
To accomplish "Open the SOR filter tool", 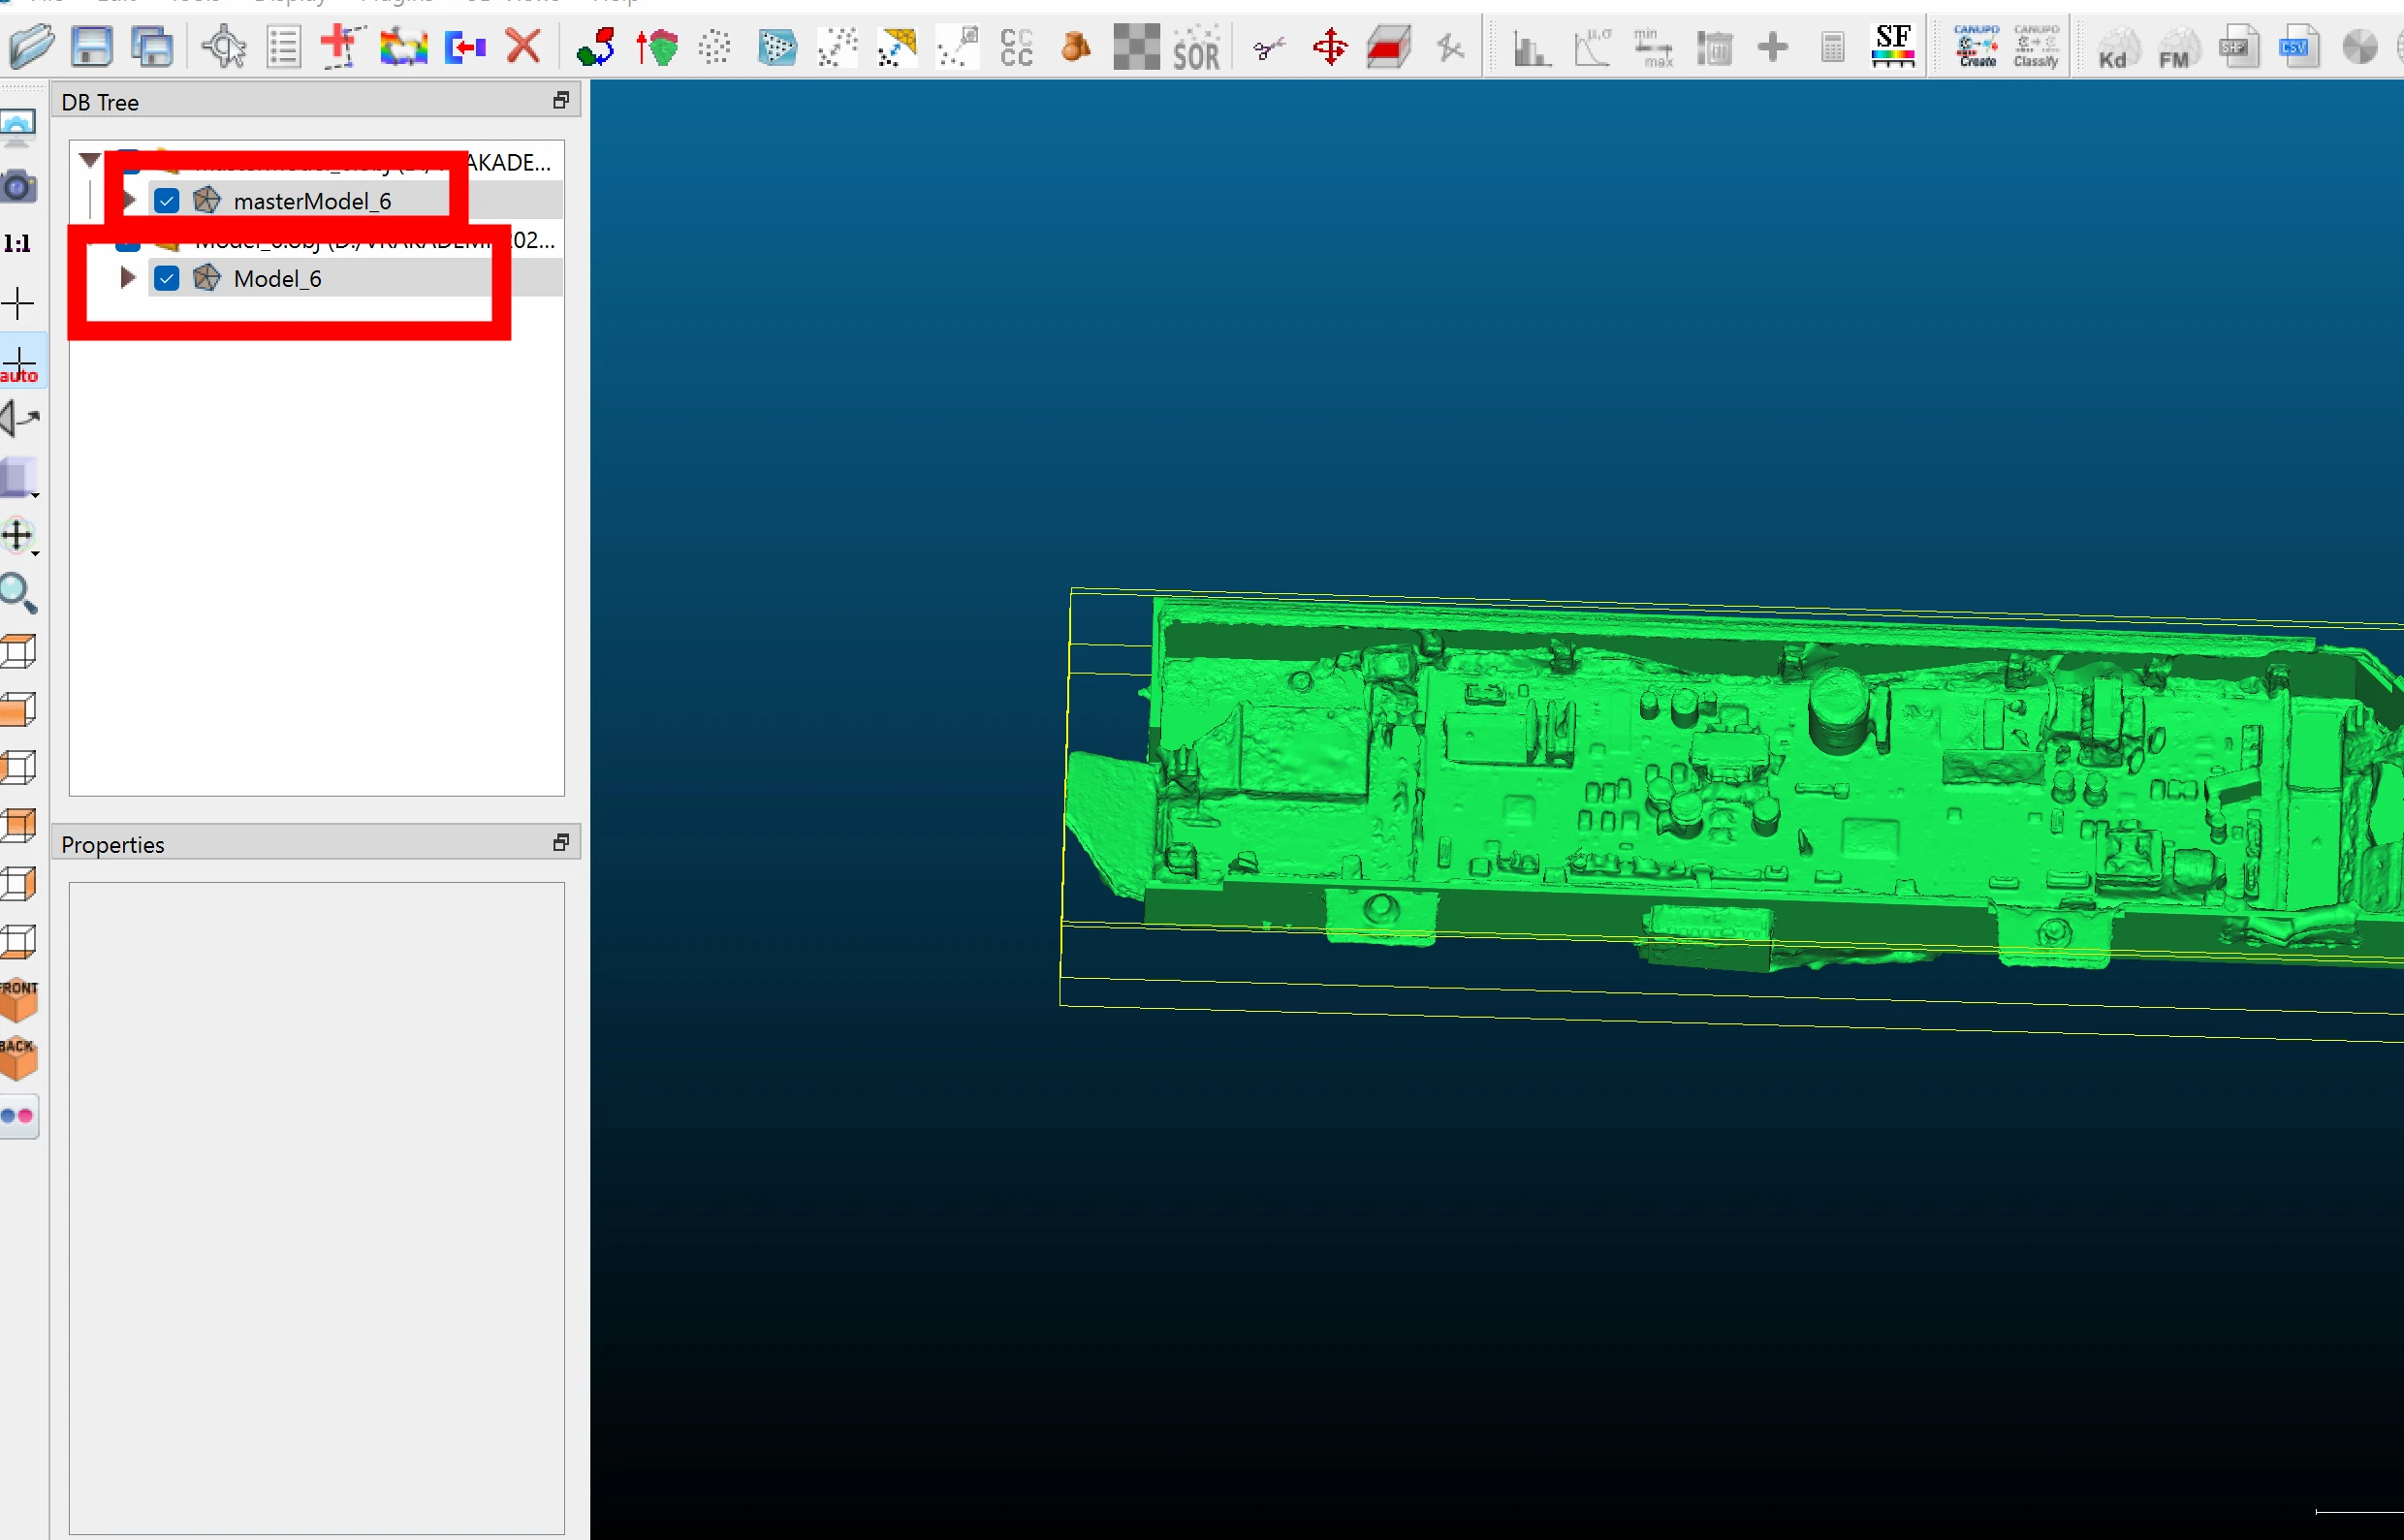I will 1195,46.
